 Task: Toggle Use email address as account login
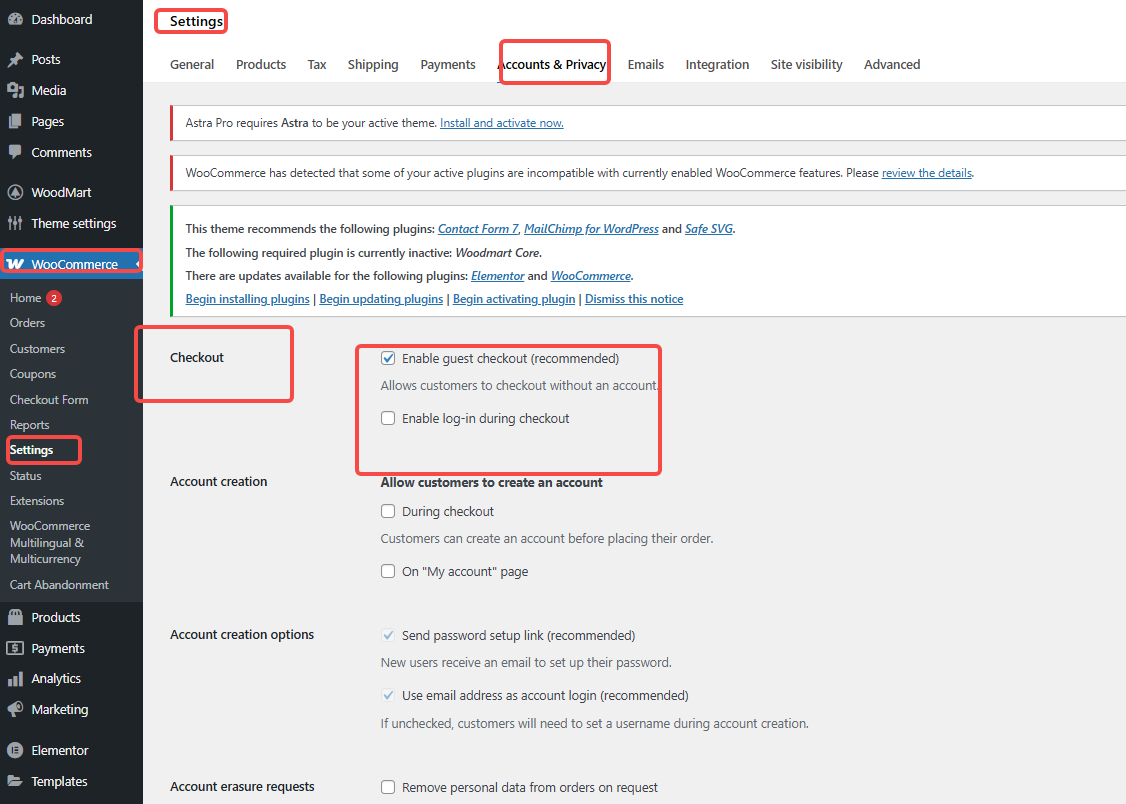coord(388,696)
